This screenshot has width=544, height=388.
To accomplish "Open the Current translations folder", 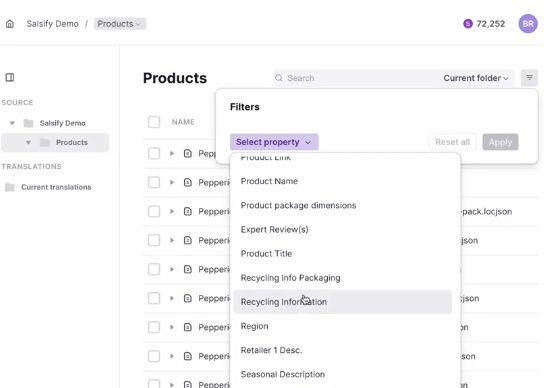I will 56,187.
